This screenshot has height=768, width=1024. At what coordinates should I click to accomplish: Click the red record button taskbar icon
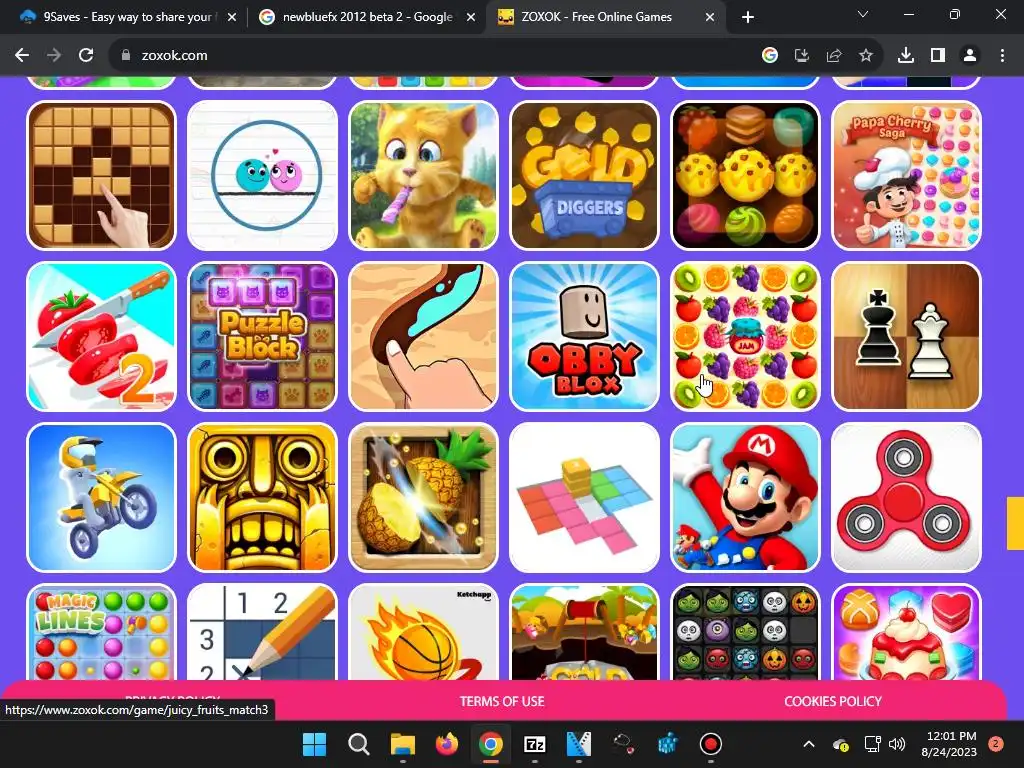(x=711, y=744)
